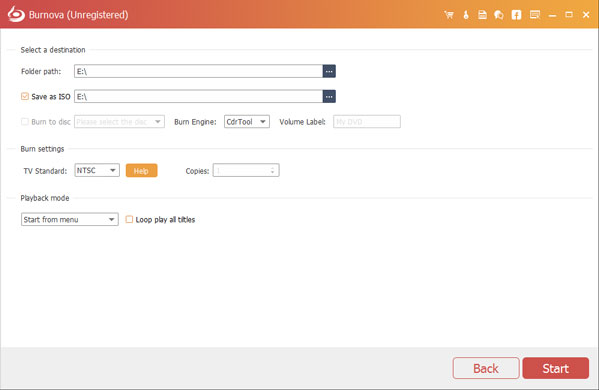Click the Folder path text field
599x390 pixels.
199,71
